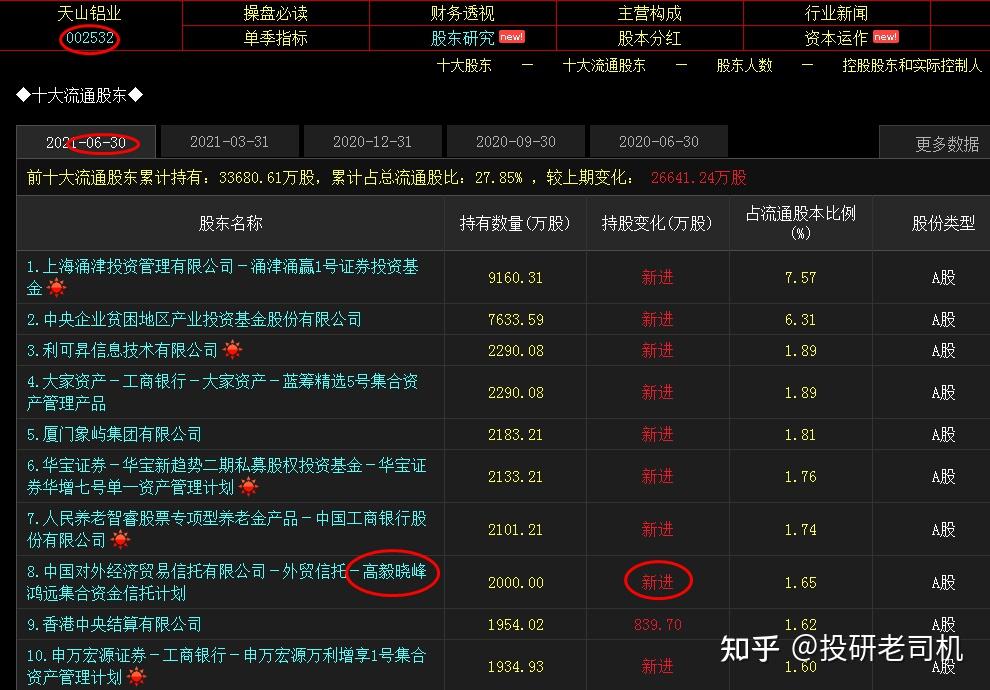Click the sun icon after 人民养老 shareholder
The width and height of the screenshot is (990, 690).
(120, 540)
